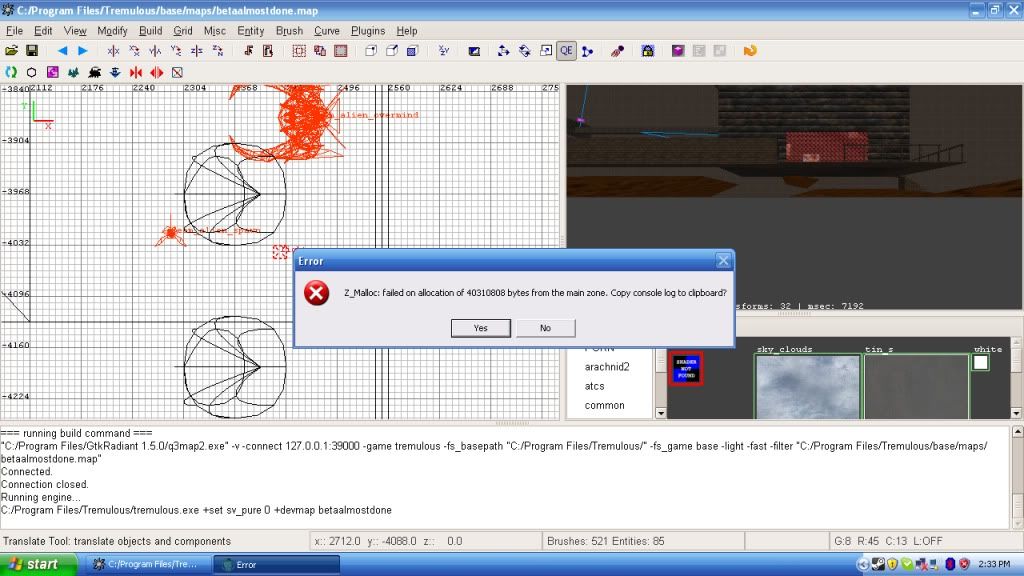Toggle the QE resize tool button
The height and width of the screenshot is (576, 1024).
click(566, 51)
